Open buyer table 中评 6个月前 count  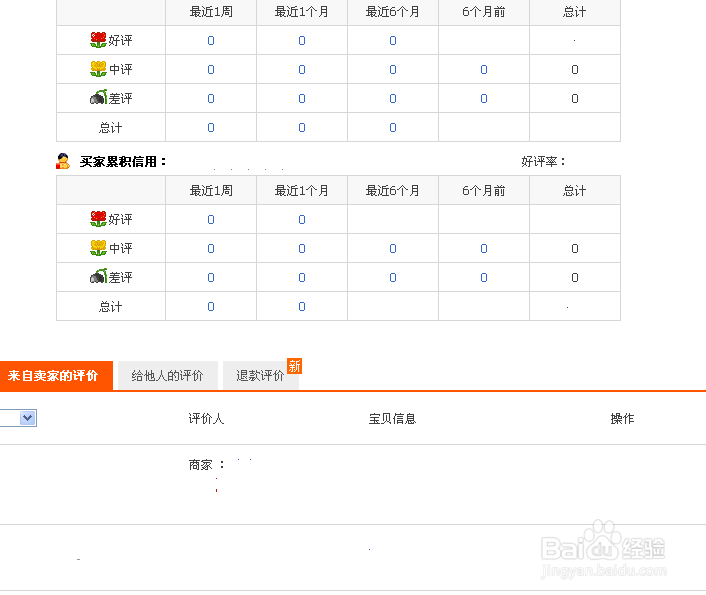484,248
